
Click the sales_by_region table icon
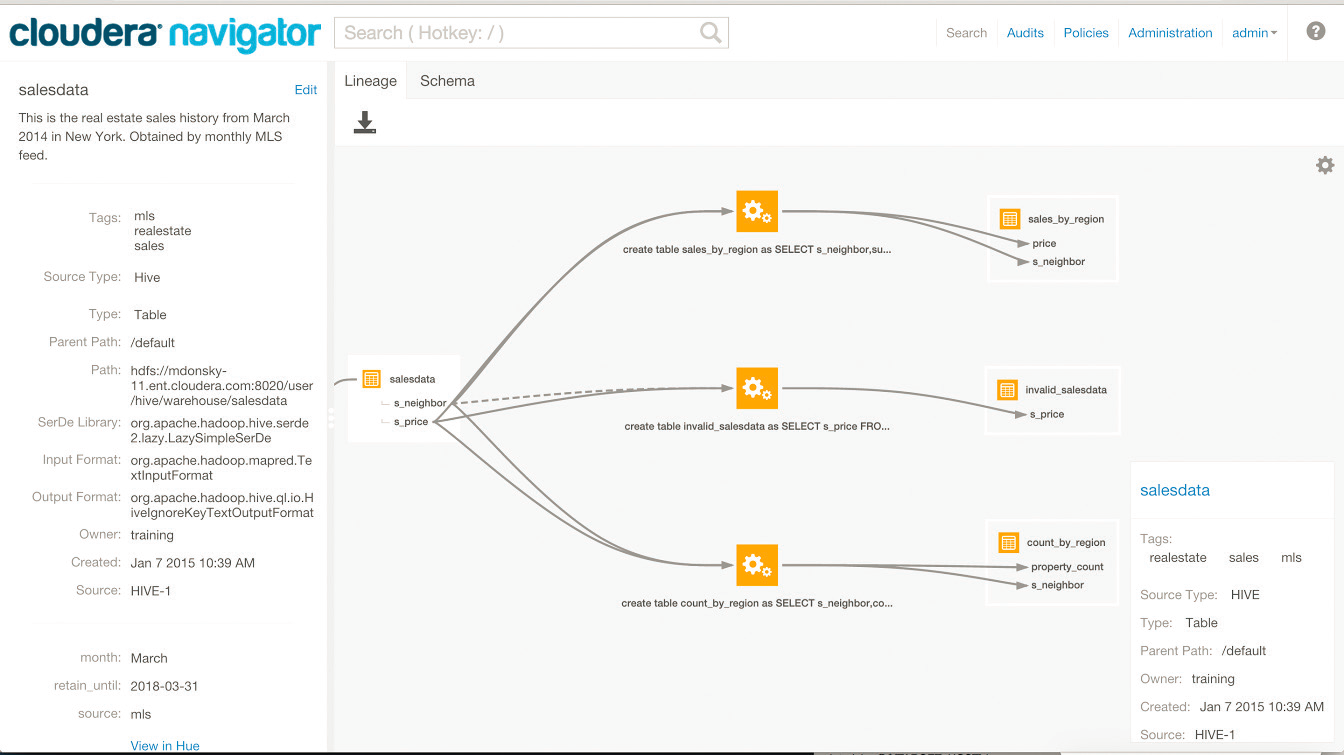pyautogui.click(x=1009, y=219)
